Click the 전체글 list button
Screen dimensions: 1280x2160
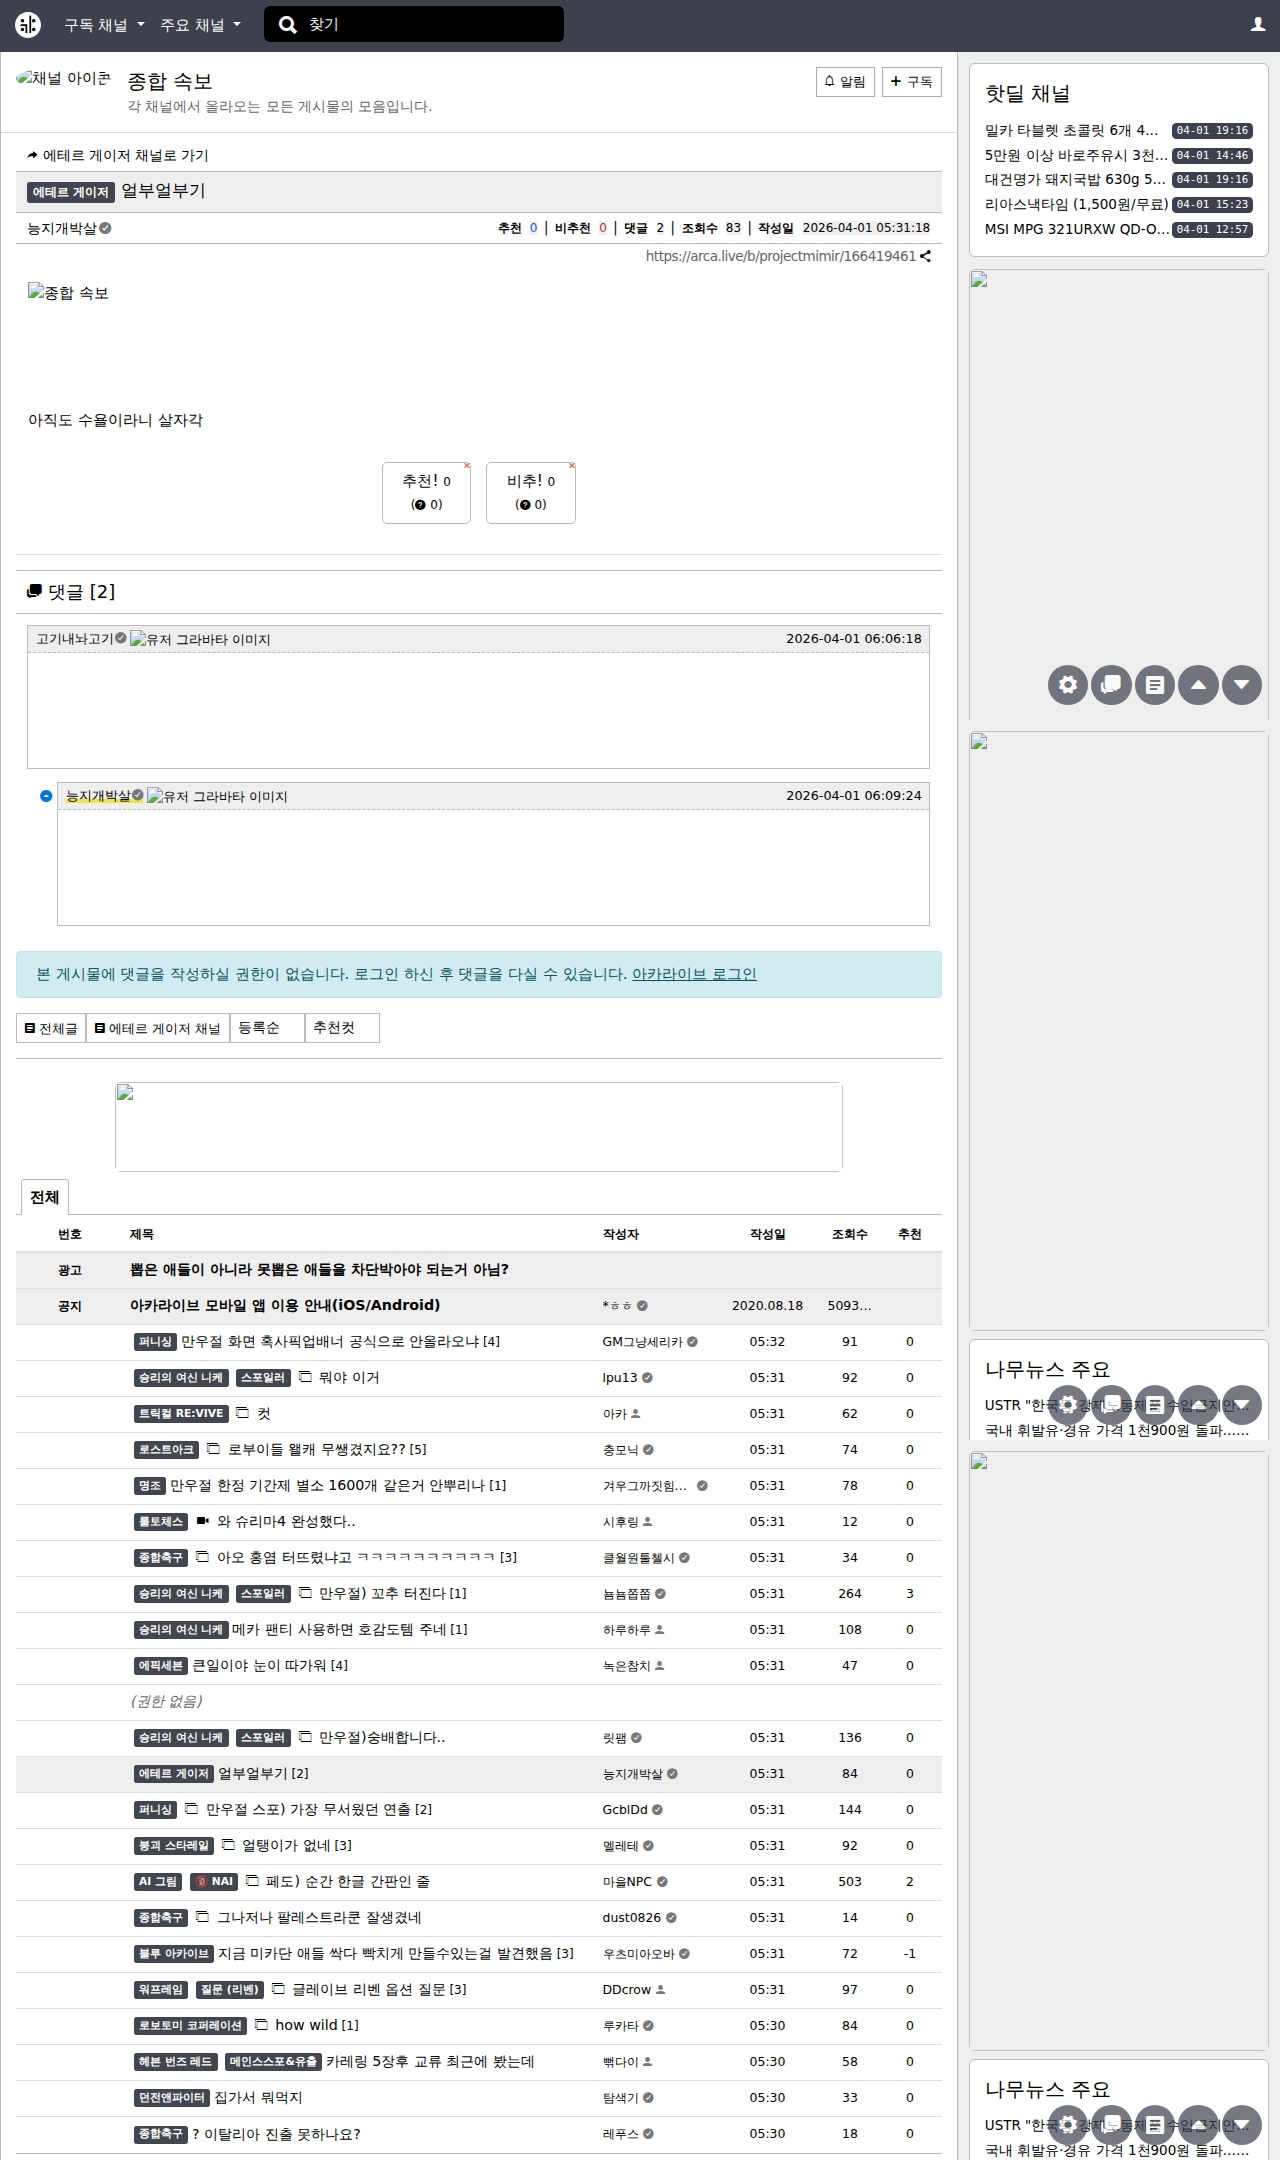tap(51, 1028)
